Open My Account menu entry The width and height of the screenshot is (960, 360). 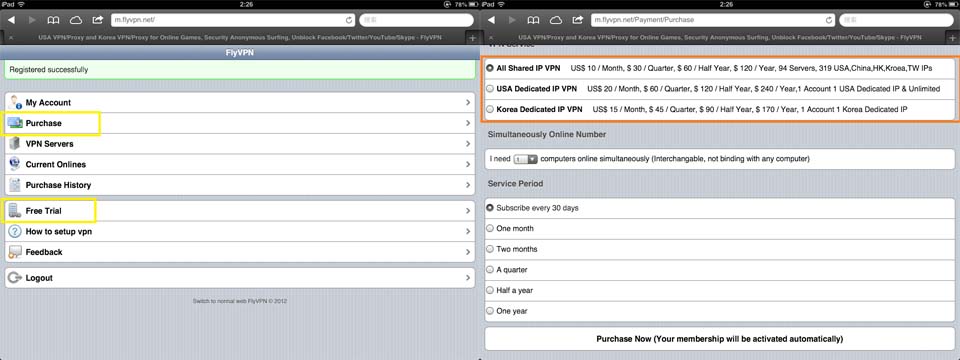click(240, 102)
